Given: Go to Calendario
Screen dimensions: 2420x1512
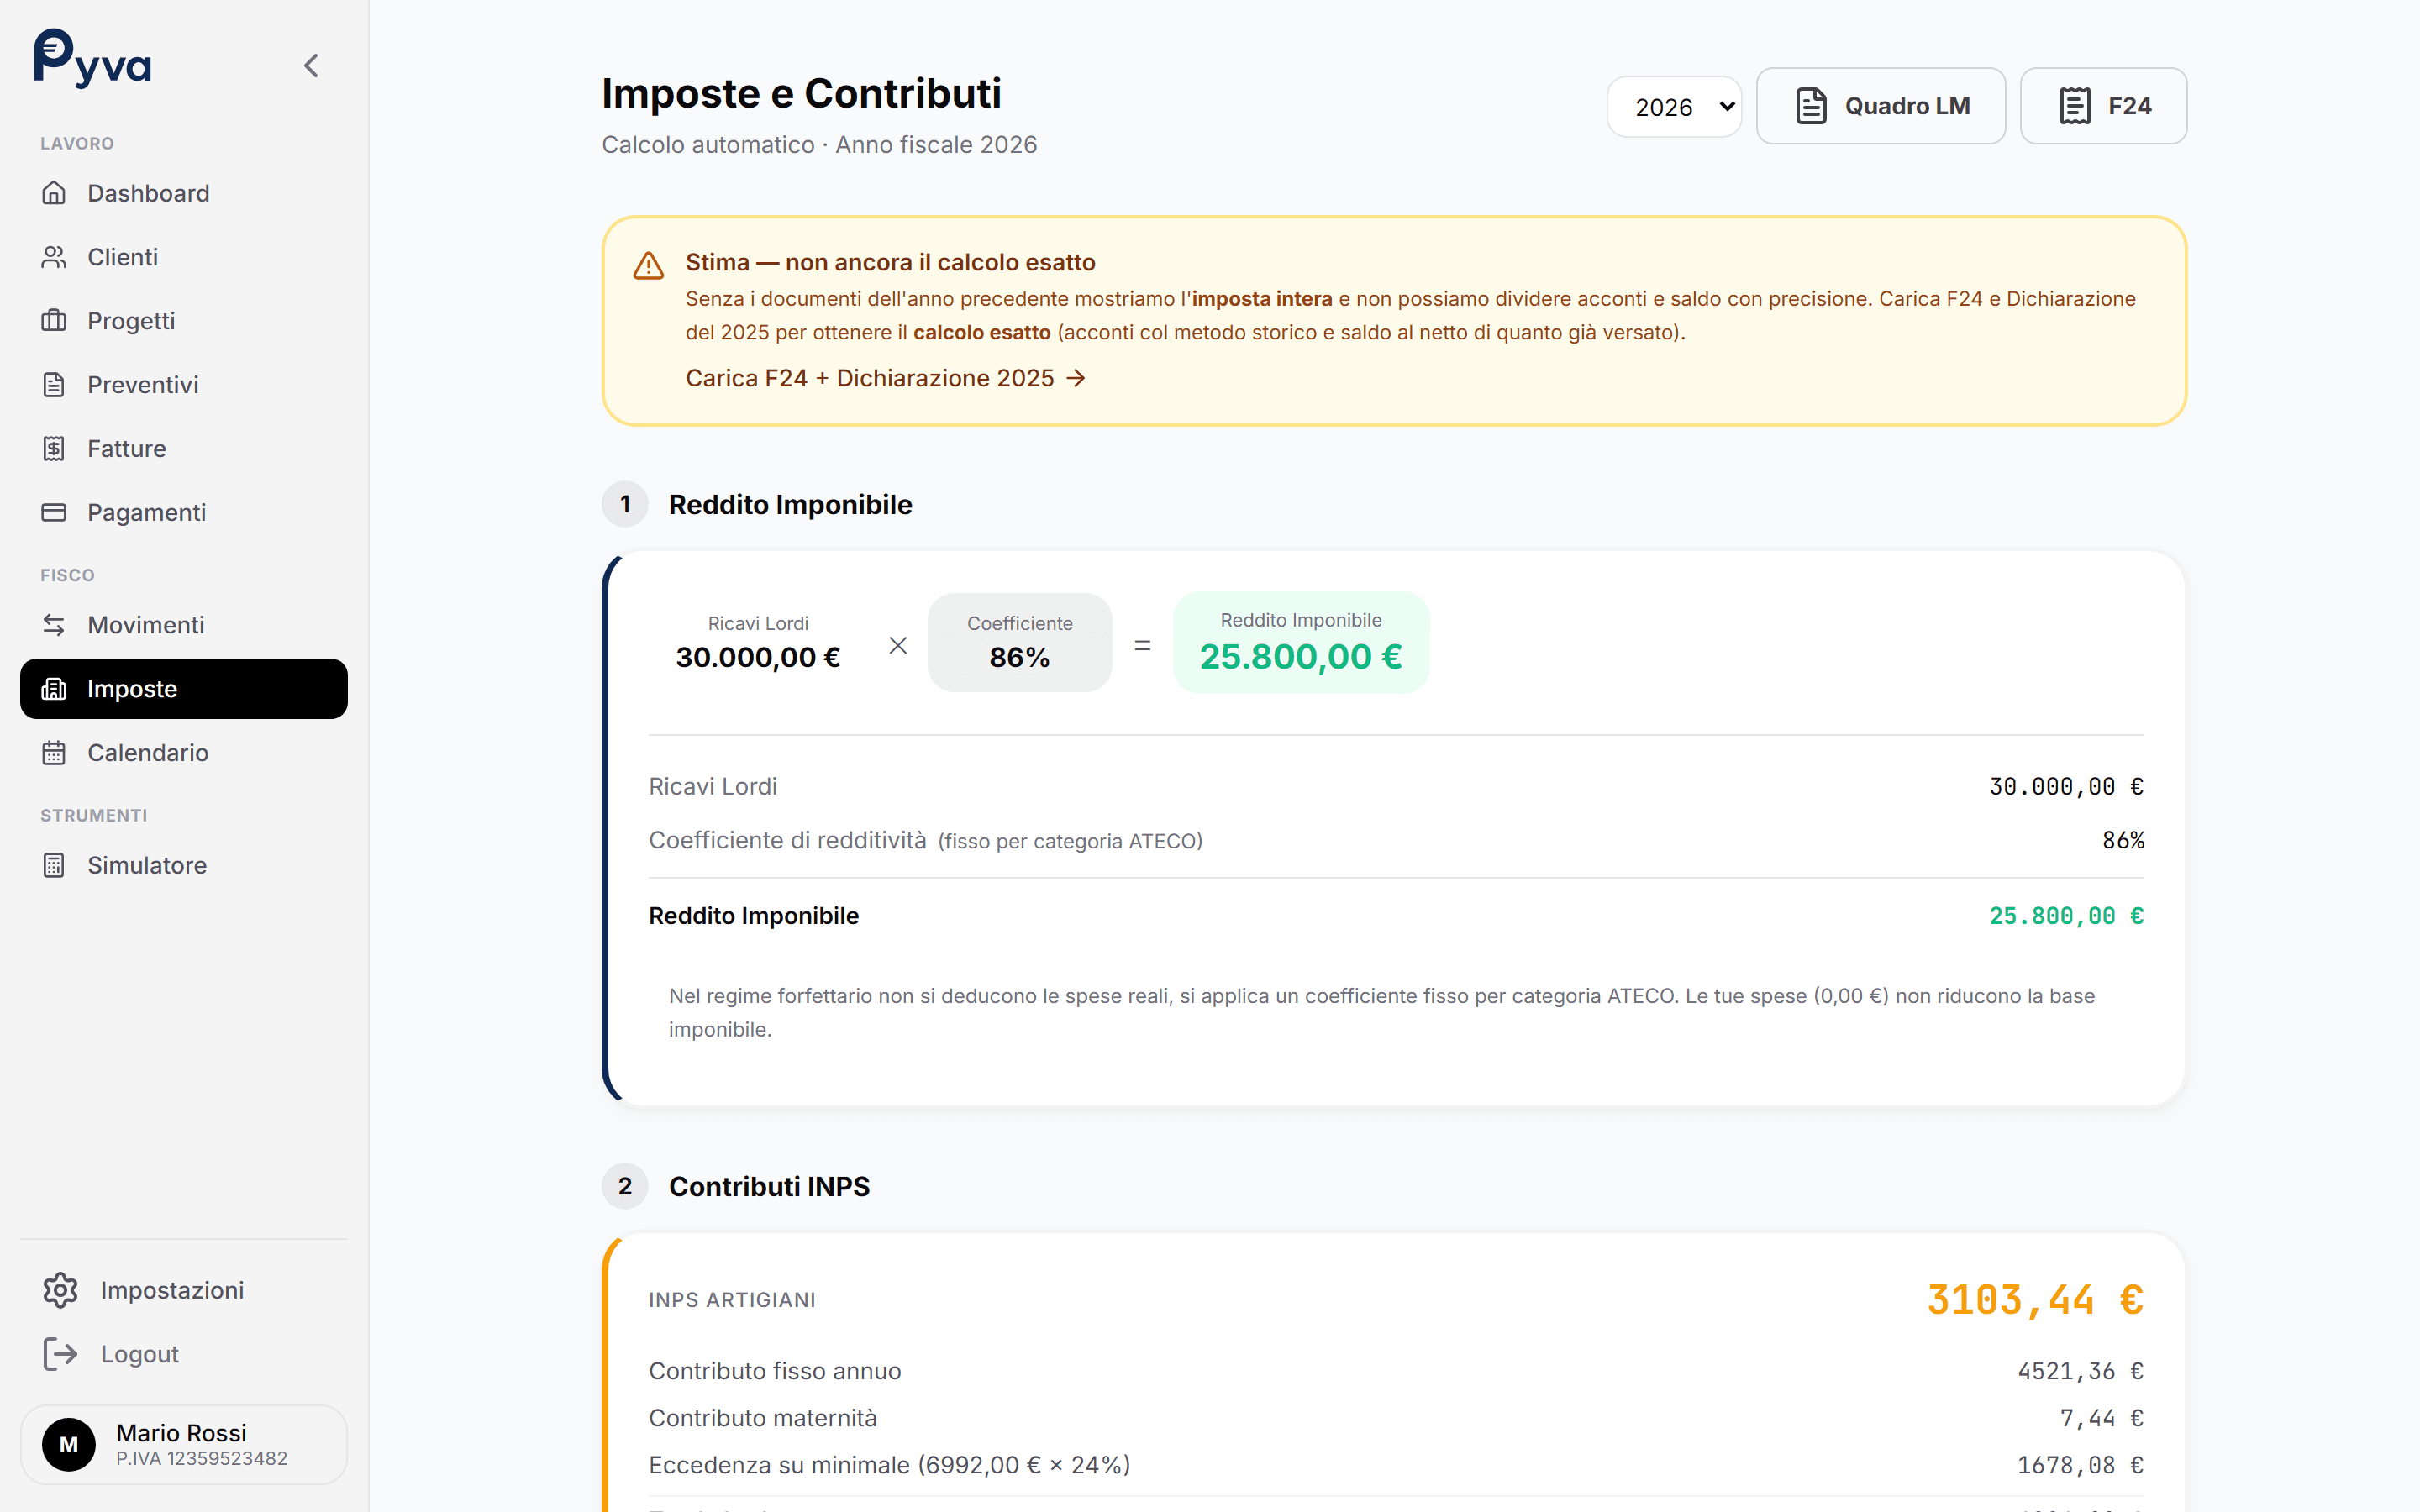Looking at the screenshot, I should (184, 753).
